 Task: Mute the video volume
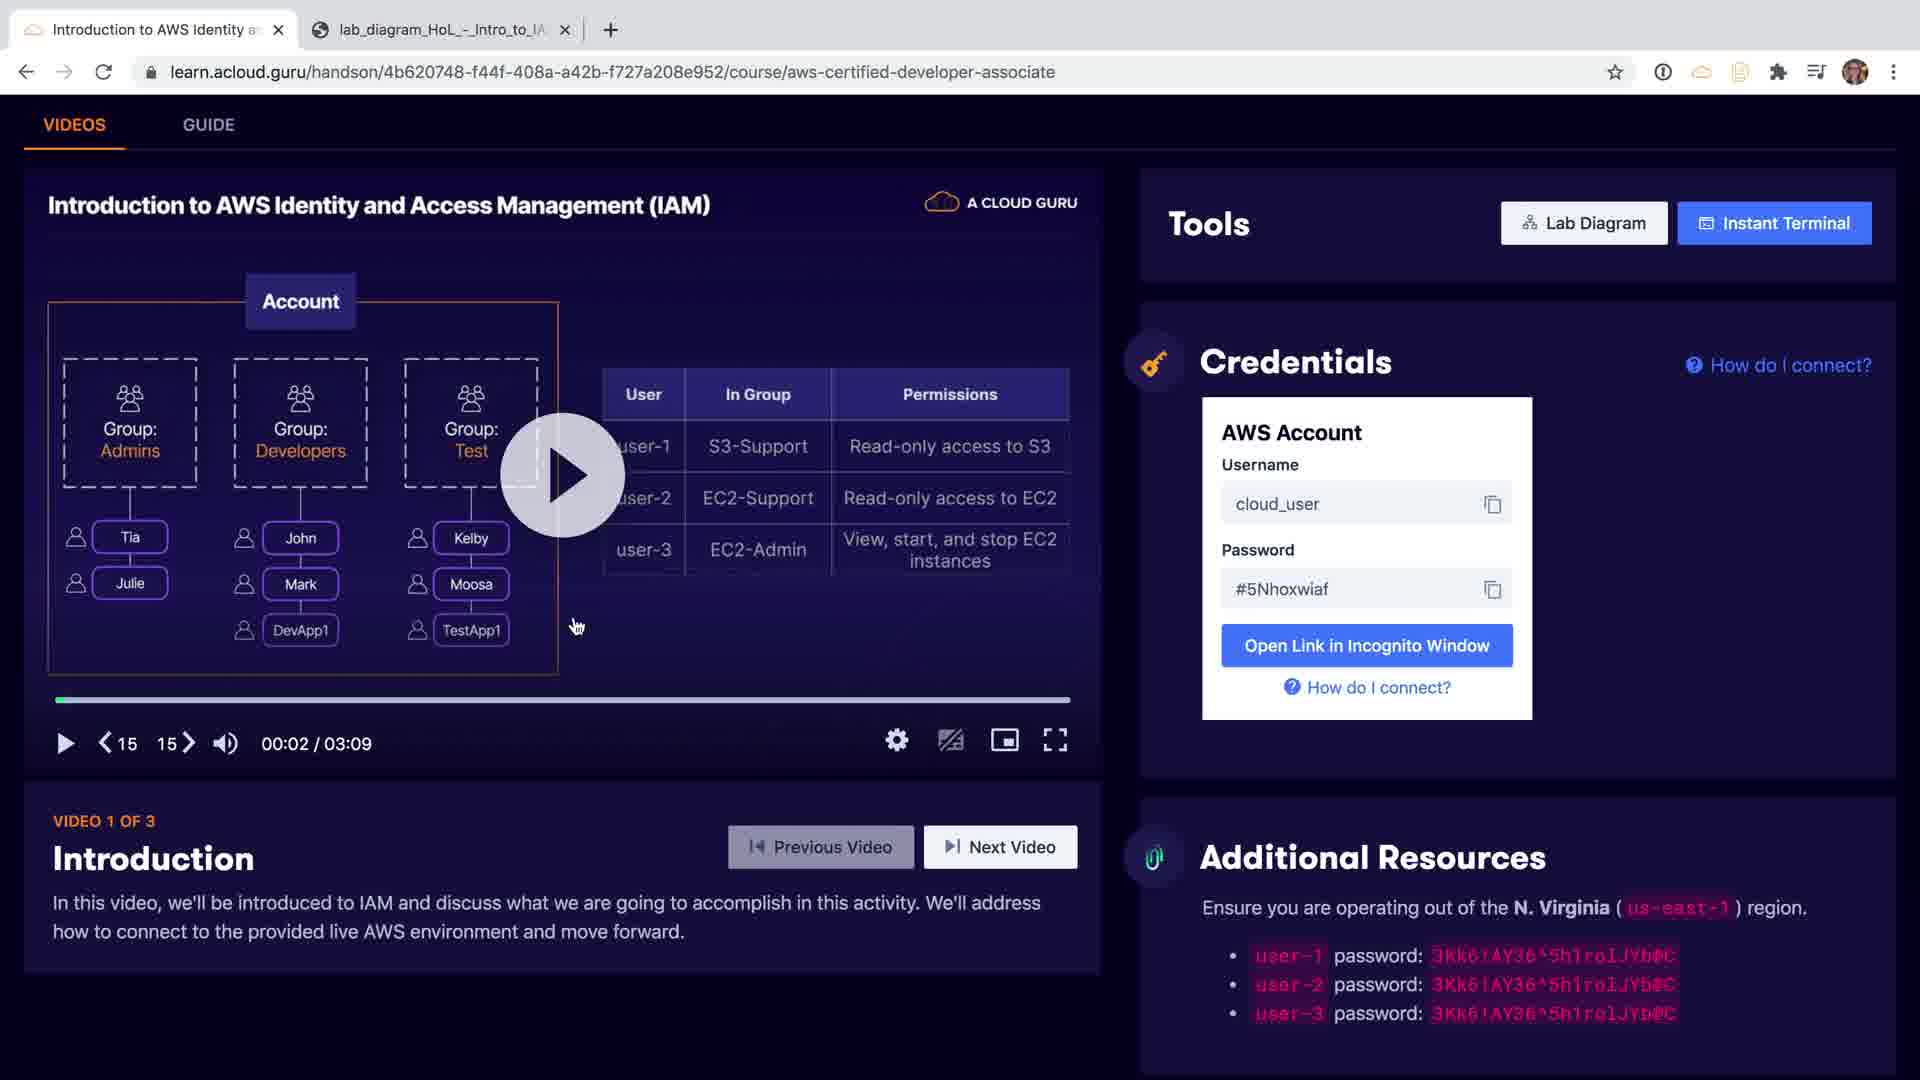[x=225, y=743]
